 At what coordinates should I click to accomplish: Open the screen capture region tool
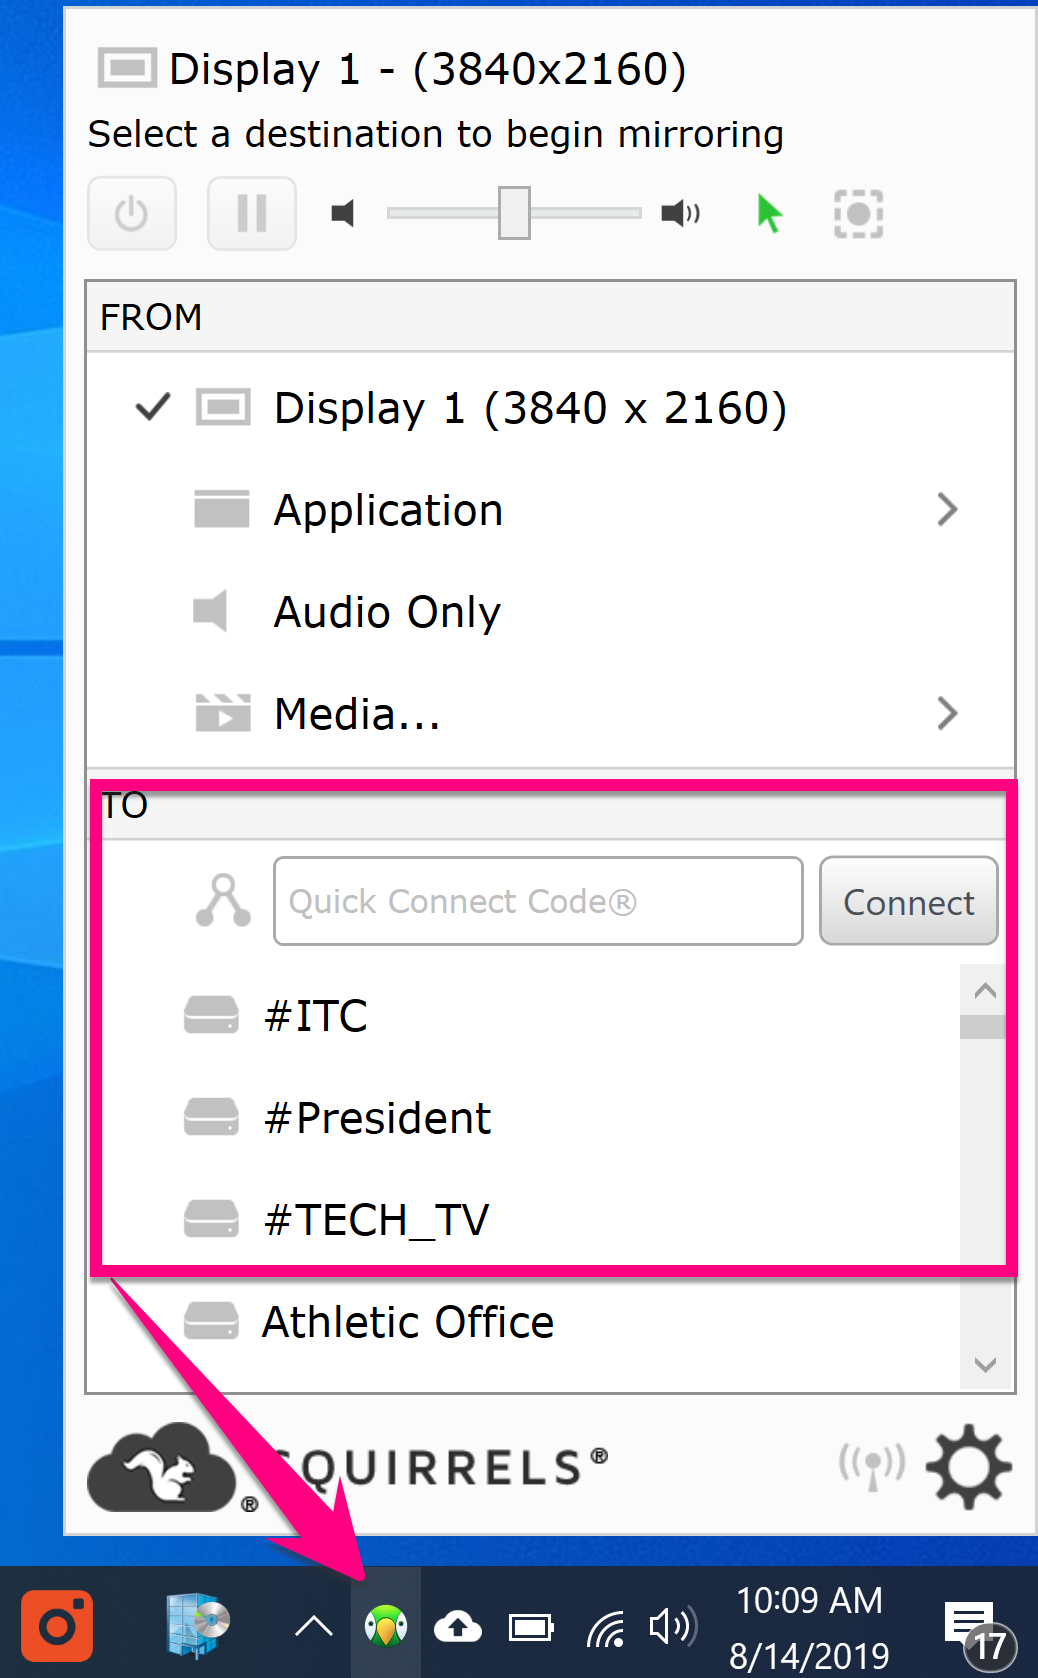pos(857,213)
